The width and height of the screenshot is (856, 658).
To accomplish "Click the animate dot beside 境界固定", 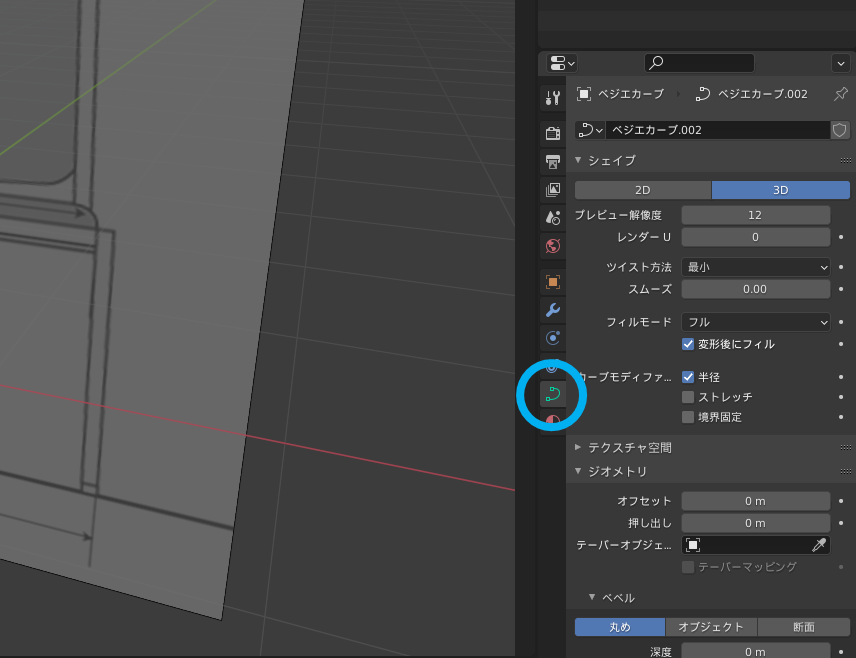I will point(841,417).
